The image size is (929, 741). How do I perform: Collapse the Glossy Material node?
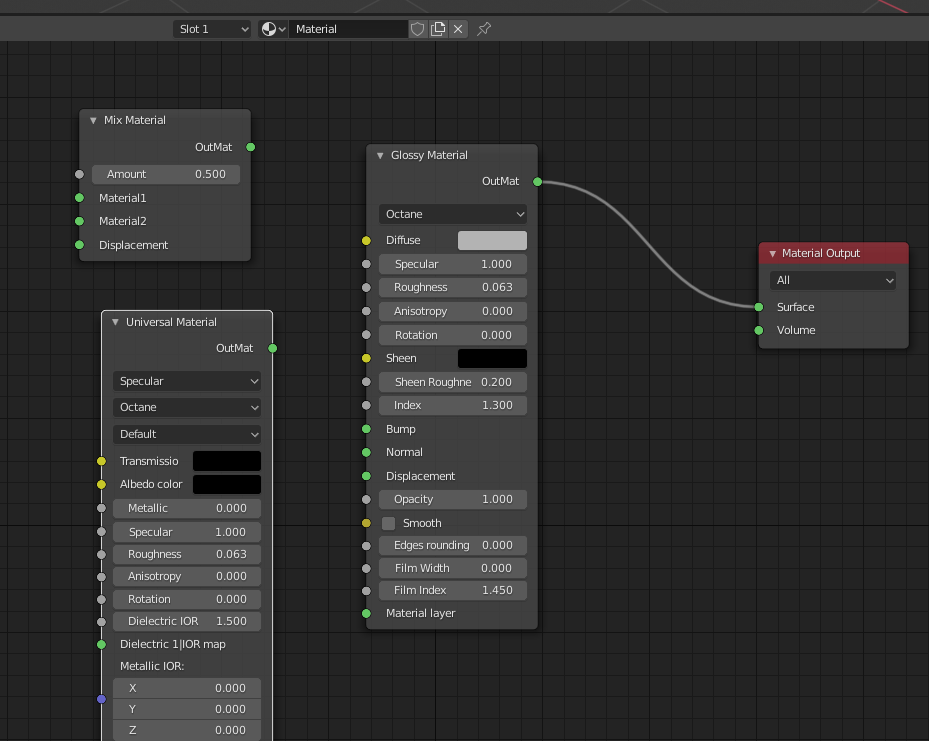(380, 155)
